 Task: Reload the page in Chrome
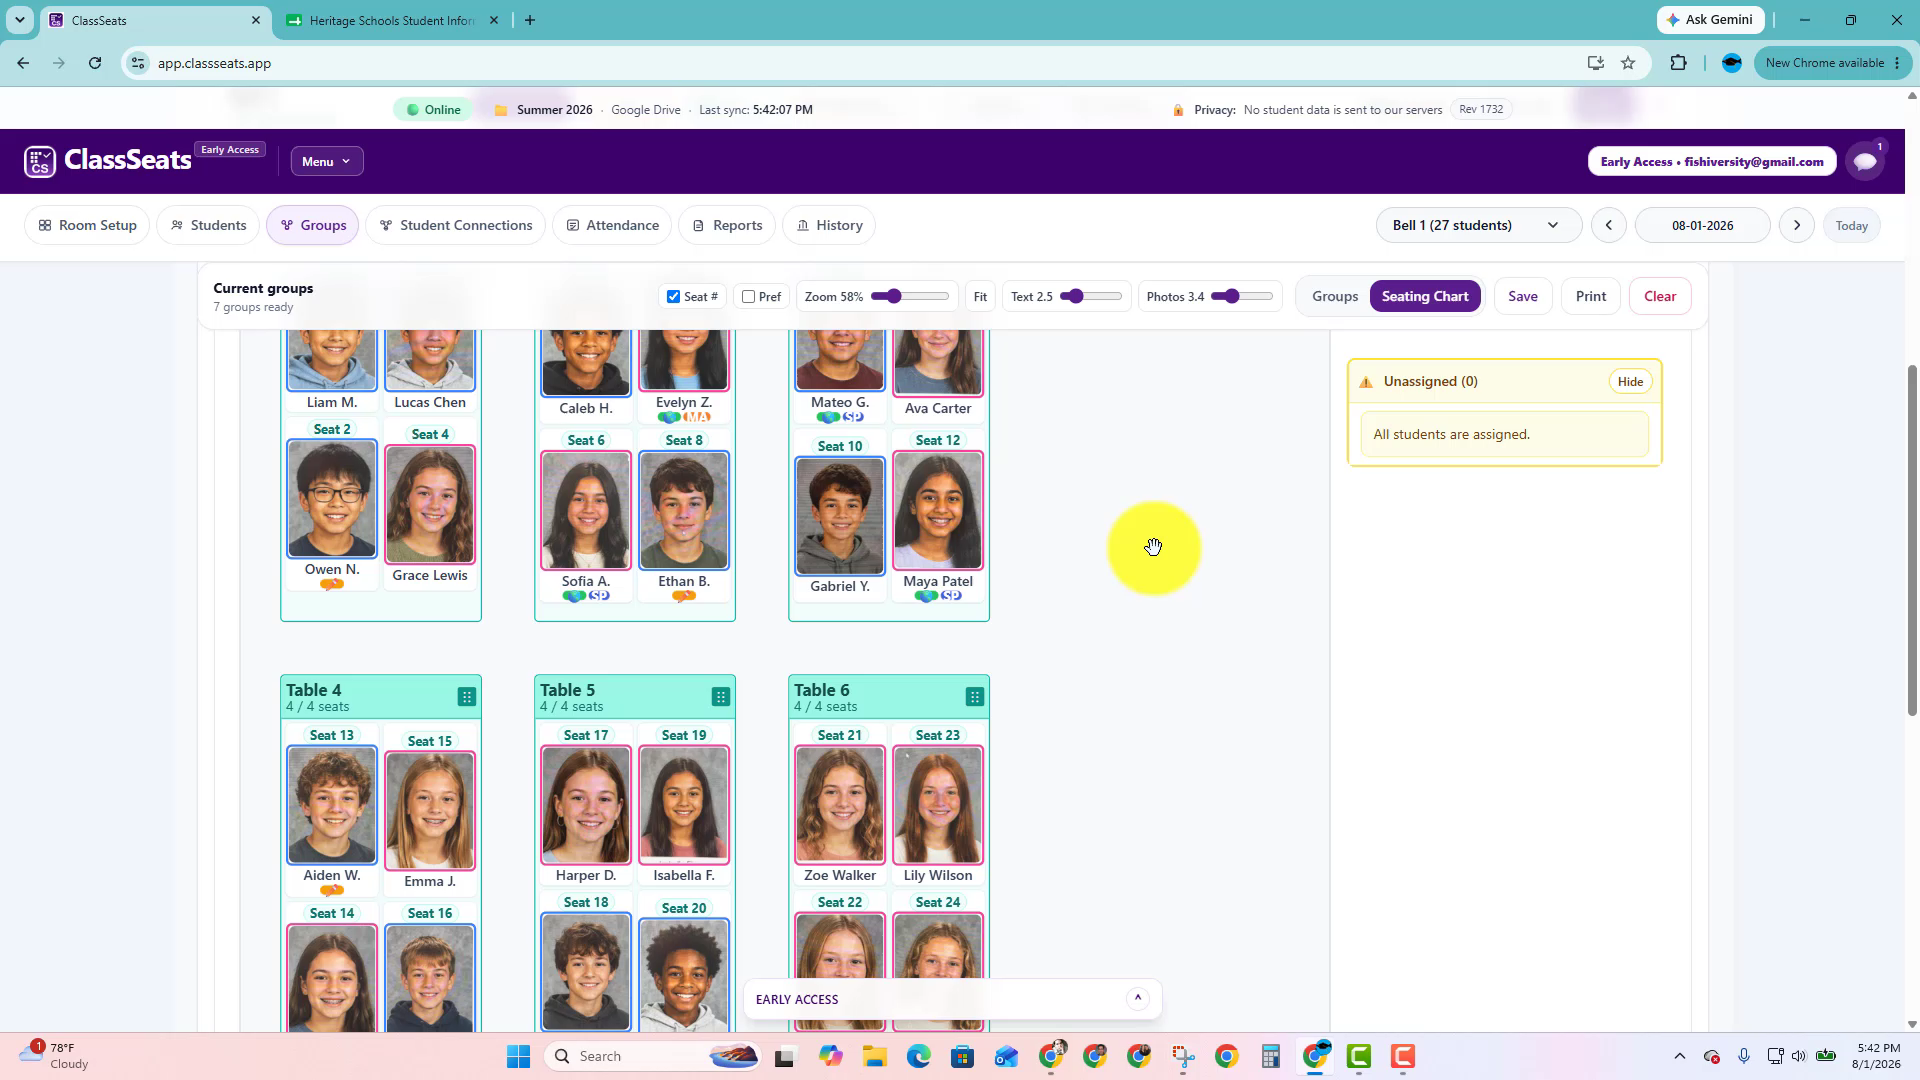pos(95,63)
